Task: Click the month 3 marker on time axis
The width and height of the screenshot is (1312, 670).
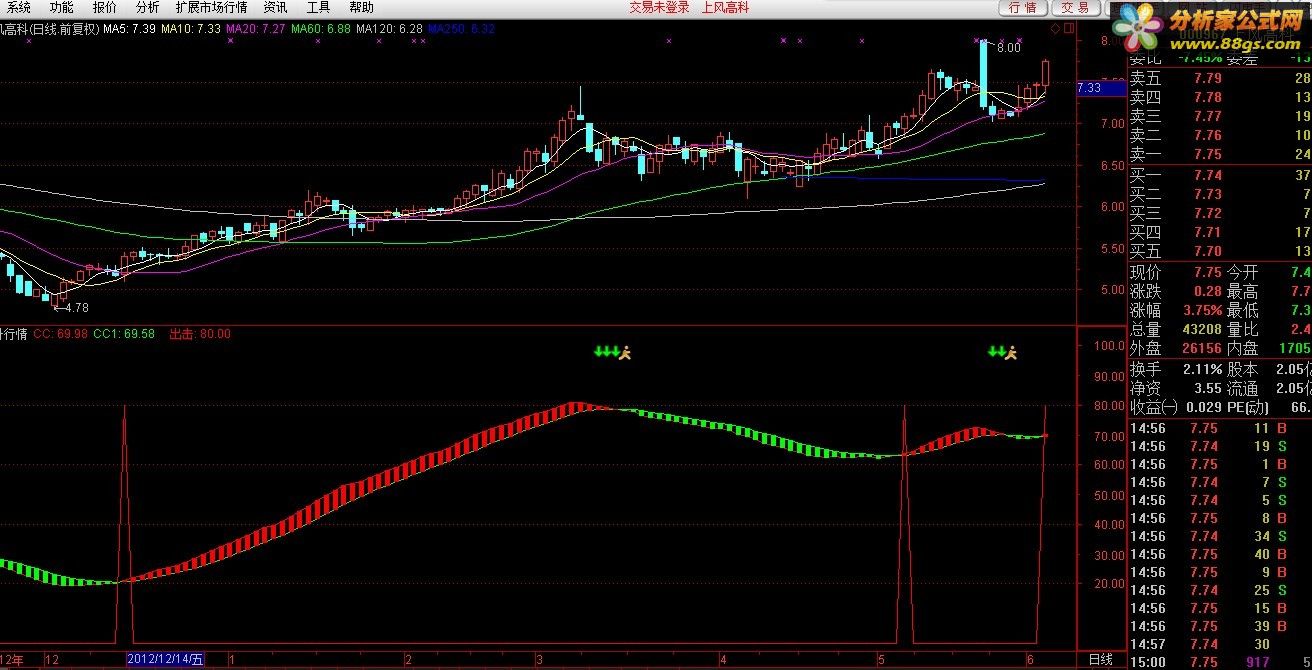Action: point(540,660)
